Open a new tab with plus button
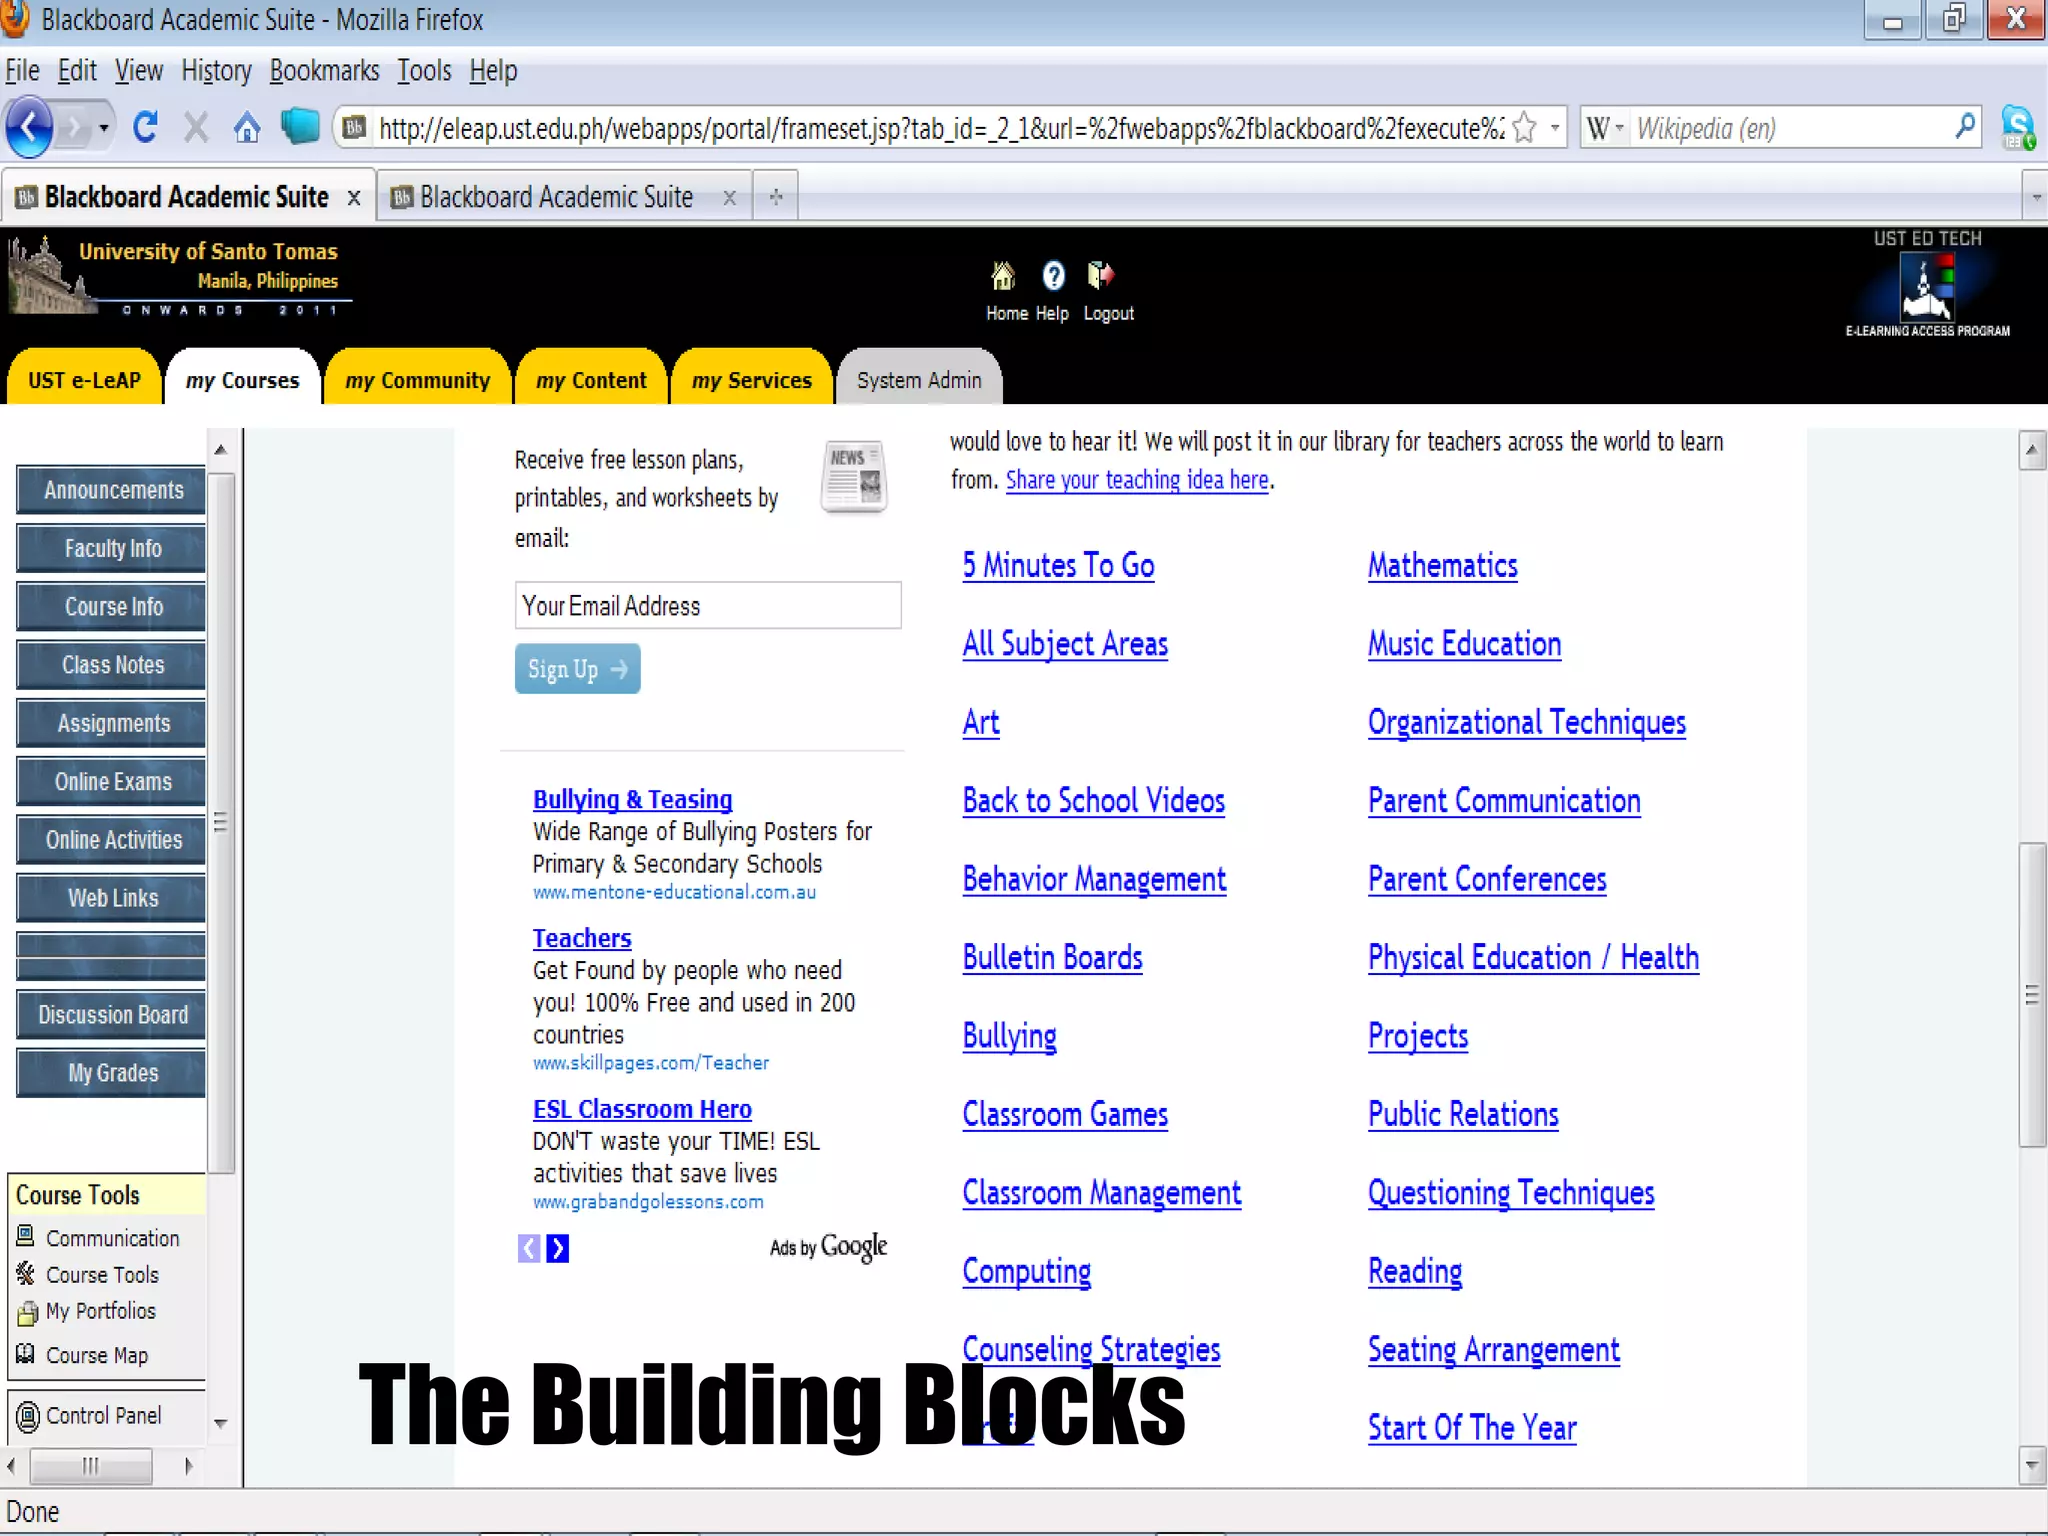Screen dimensions: 2048x1536 coord(776,197)
